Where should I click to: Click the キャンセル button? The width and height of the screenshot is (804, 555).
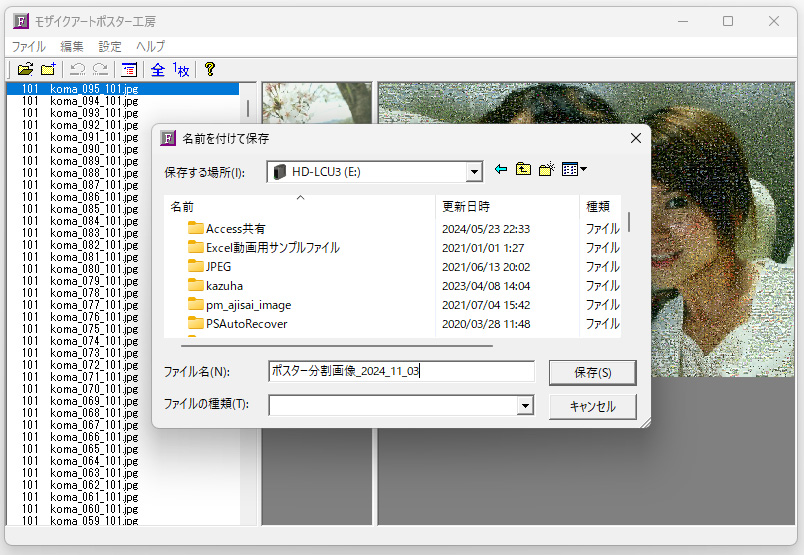592,406
